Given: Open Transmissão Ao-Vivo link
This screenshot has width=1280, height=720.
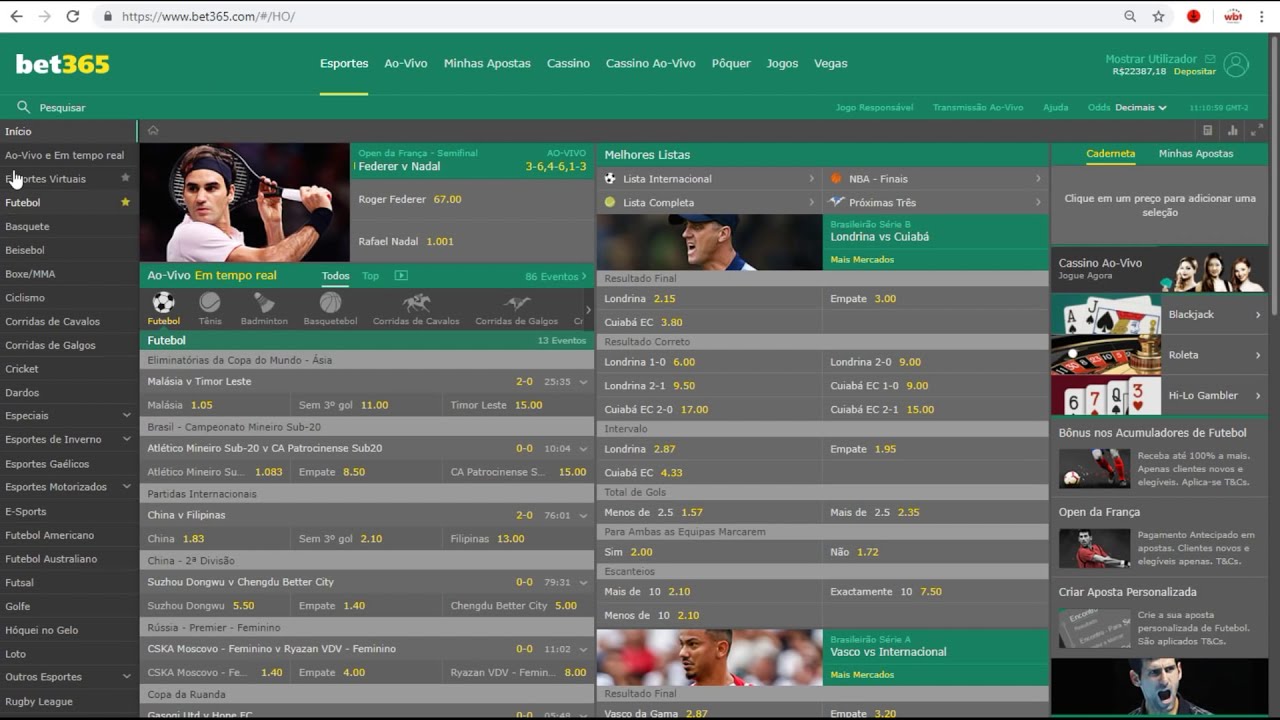Looking at the screenshot, I should pyautogui.click(x=978, y=107).
